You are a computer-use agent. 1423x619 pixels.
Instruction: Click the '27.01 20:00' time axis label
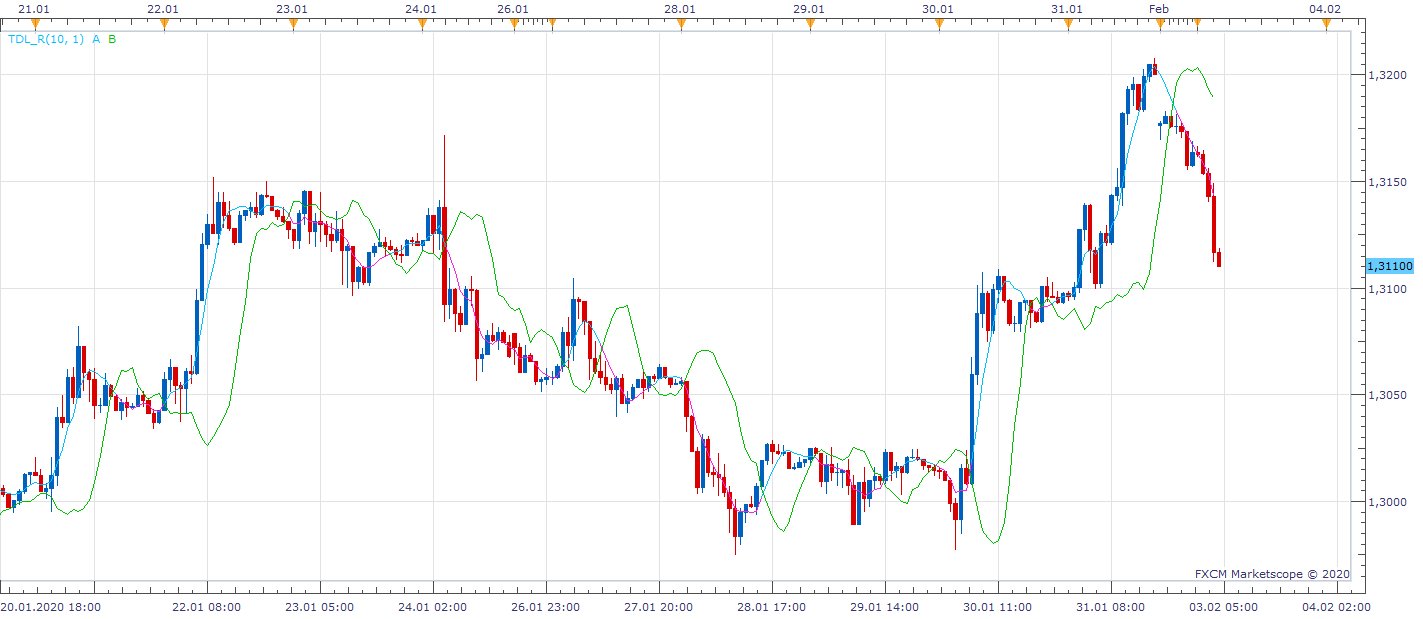[659, 606]
